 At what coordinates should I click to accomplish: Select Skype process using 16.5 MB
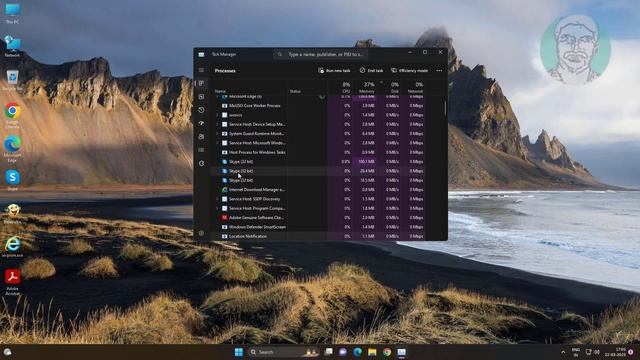click(x=319, y=180)
